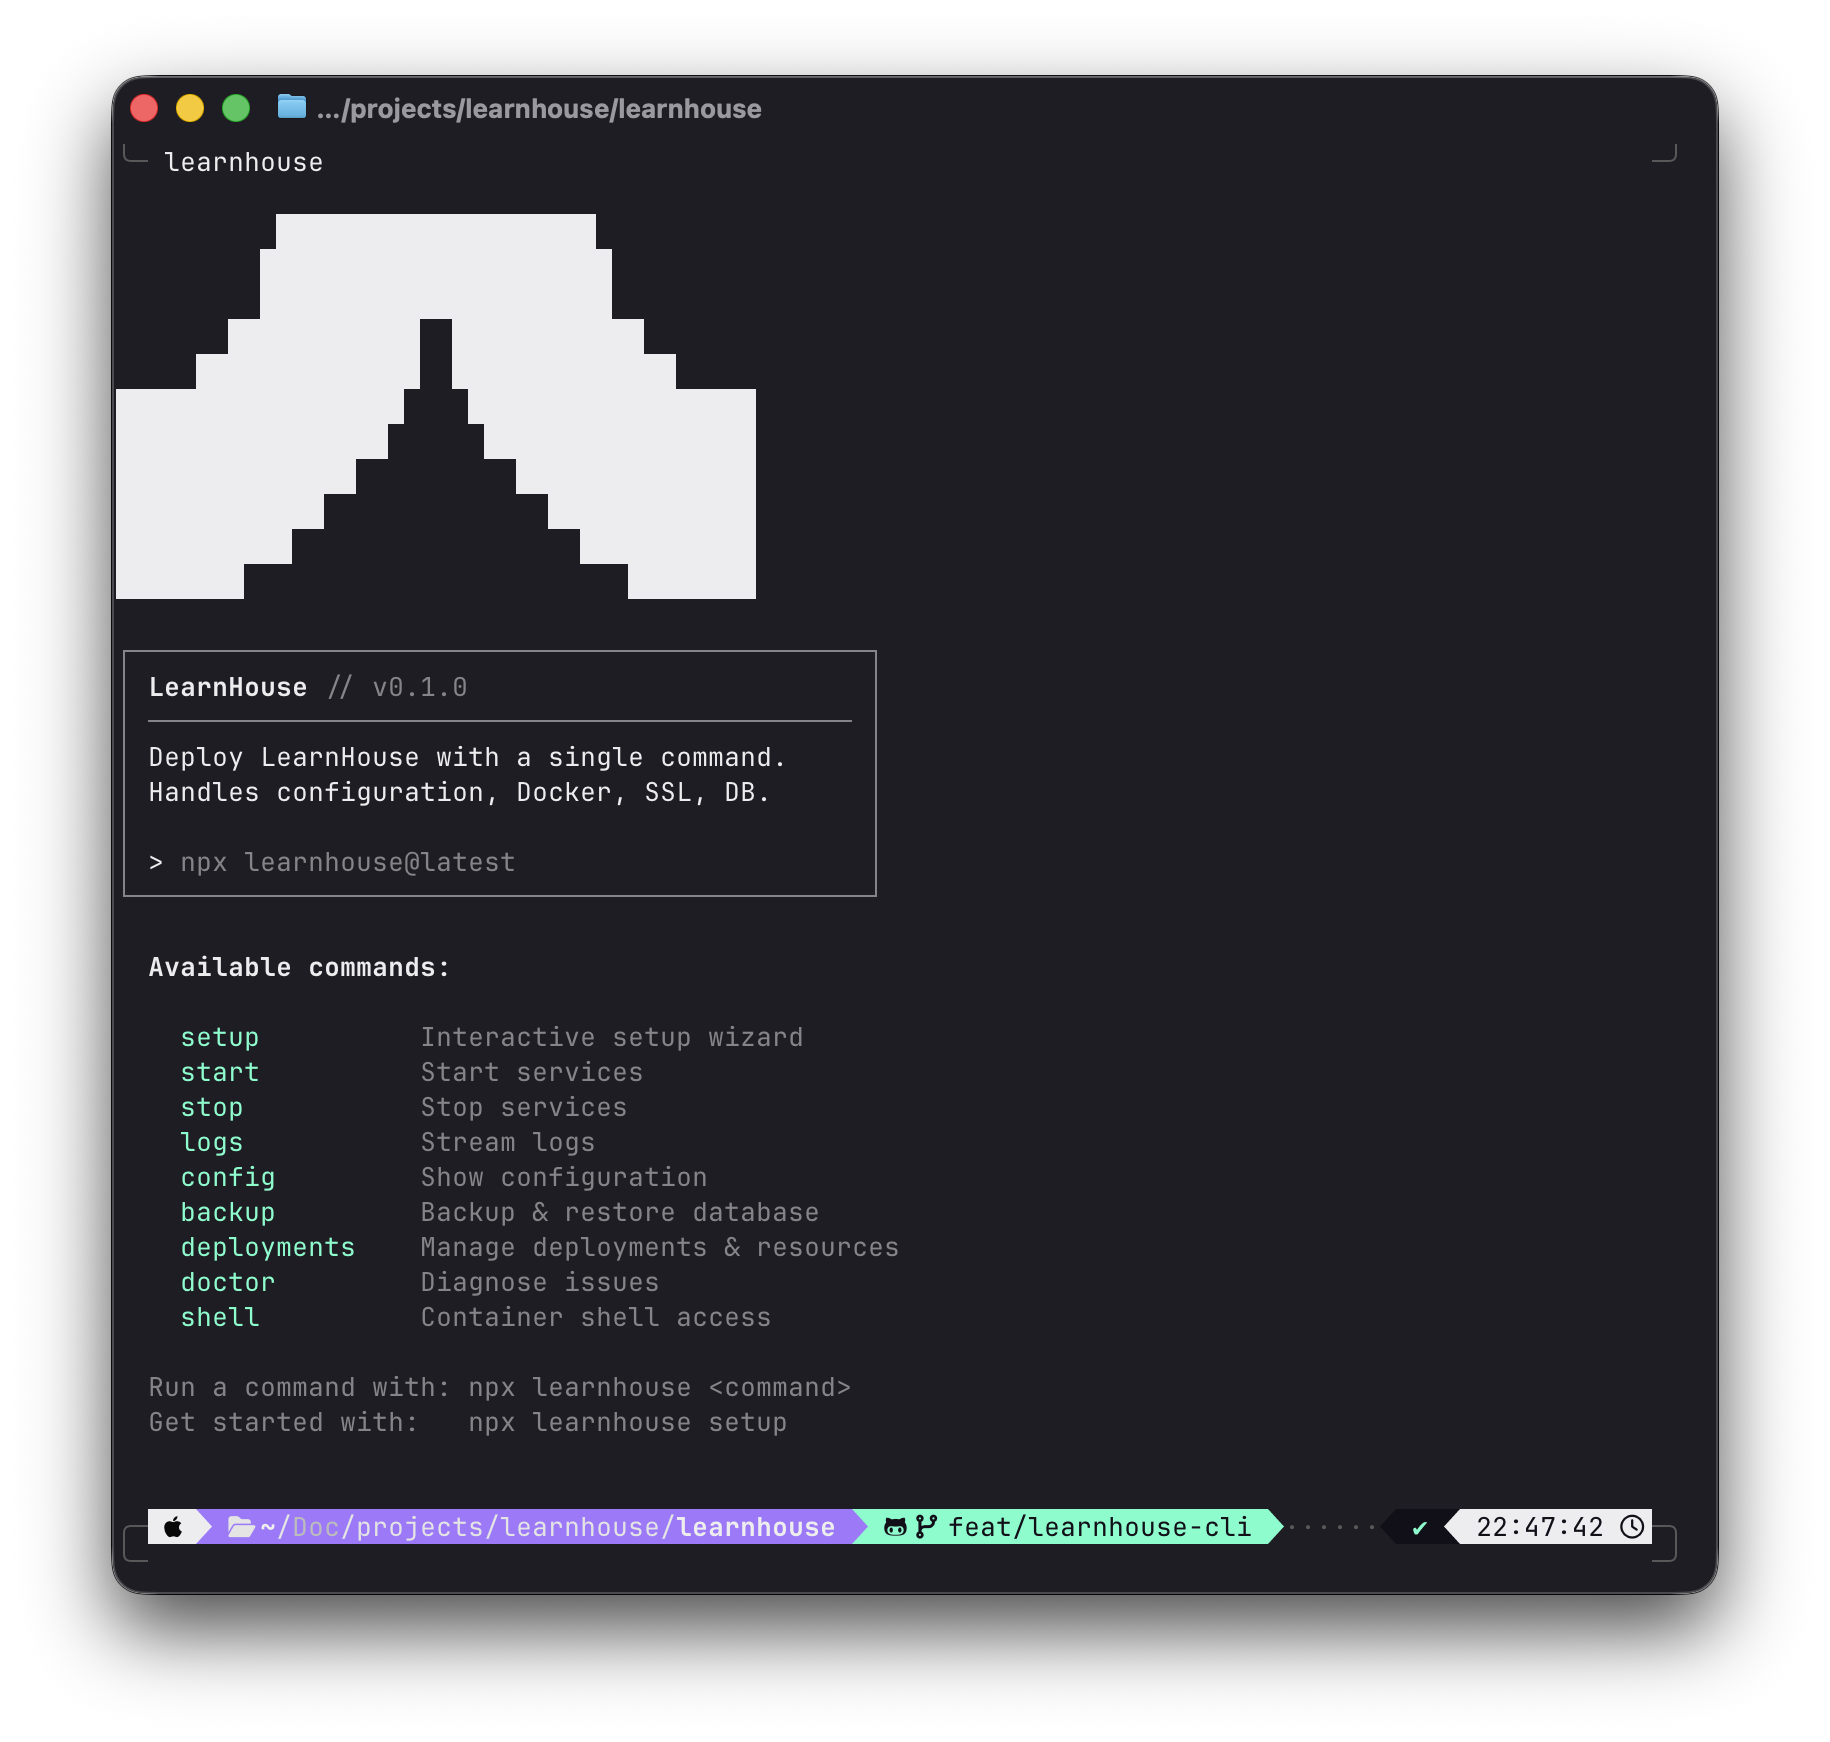The height and width of the screenshot is (1742, 1830).
Task: Click the feat/learnhouse-cli branch segment
Action: [1099, 1527]
